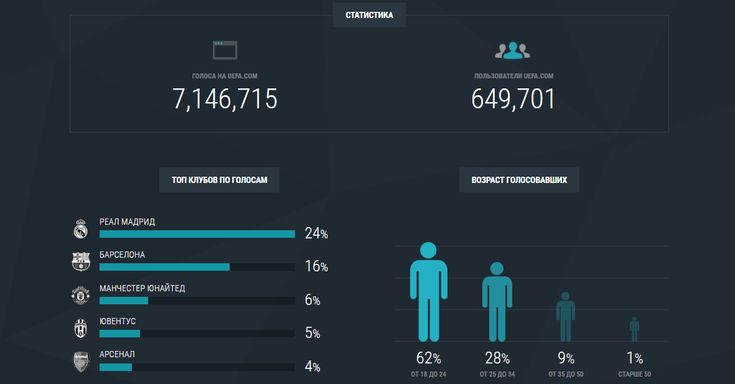Click the Барселона 16% progress bar

tap(197, 267)
